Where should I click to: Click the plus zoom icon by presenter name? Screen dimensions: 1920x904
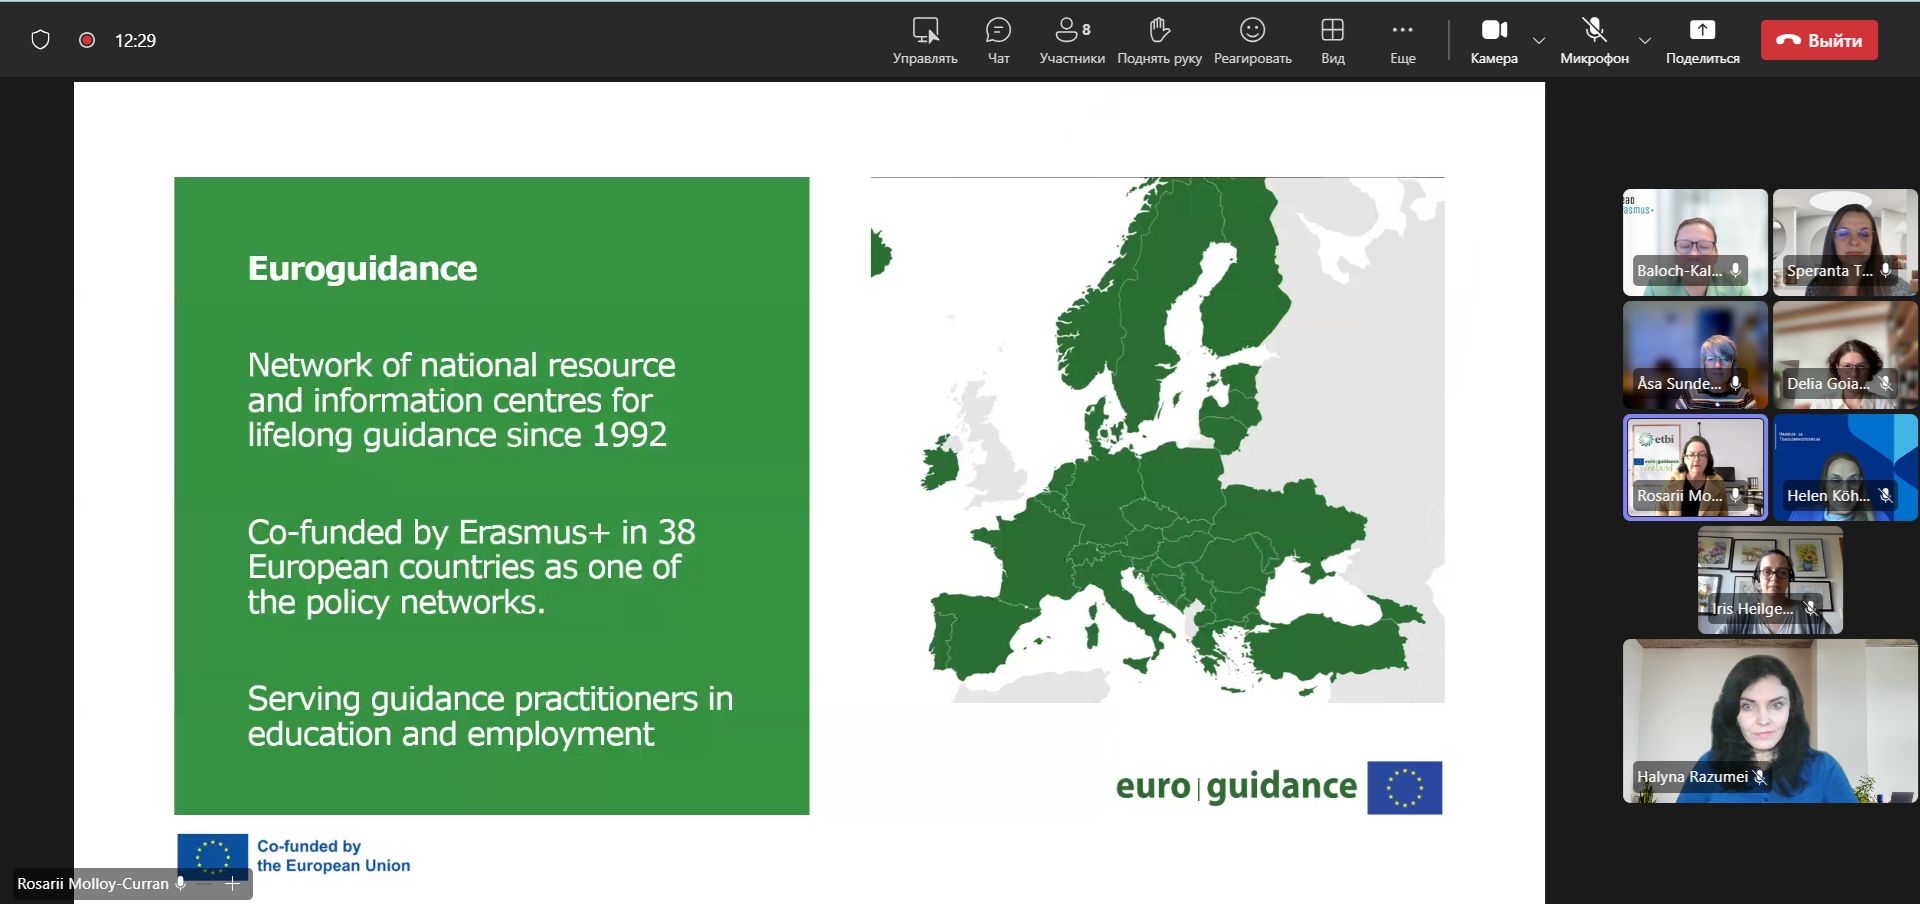point(233,884)
